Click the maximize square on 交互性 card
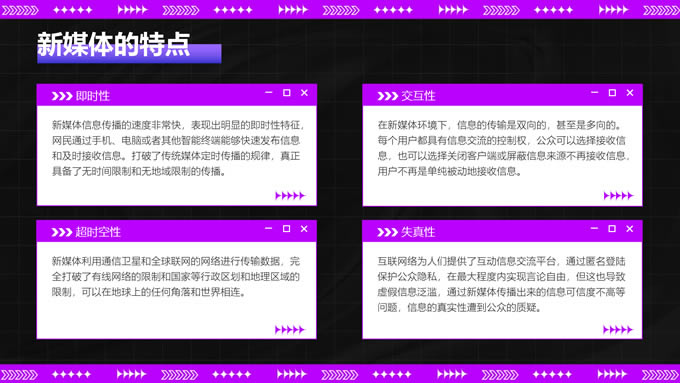Image resolution: width=680 pixels, height=383 pixels. [612, 93]
